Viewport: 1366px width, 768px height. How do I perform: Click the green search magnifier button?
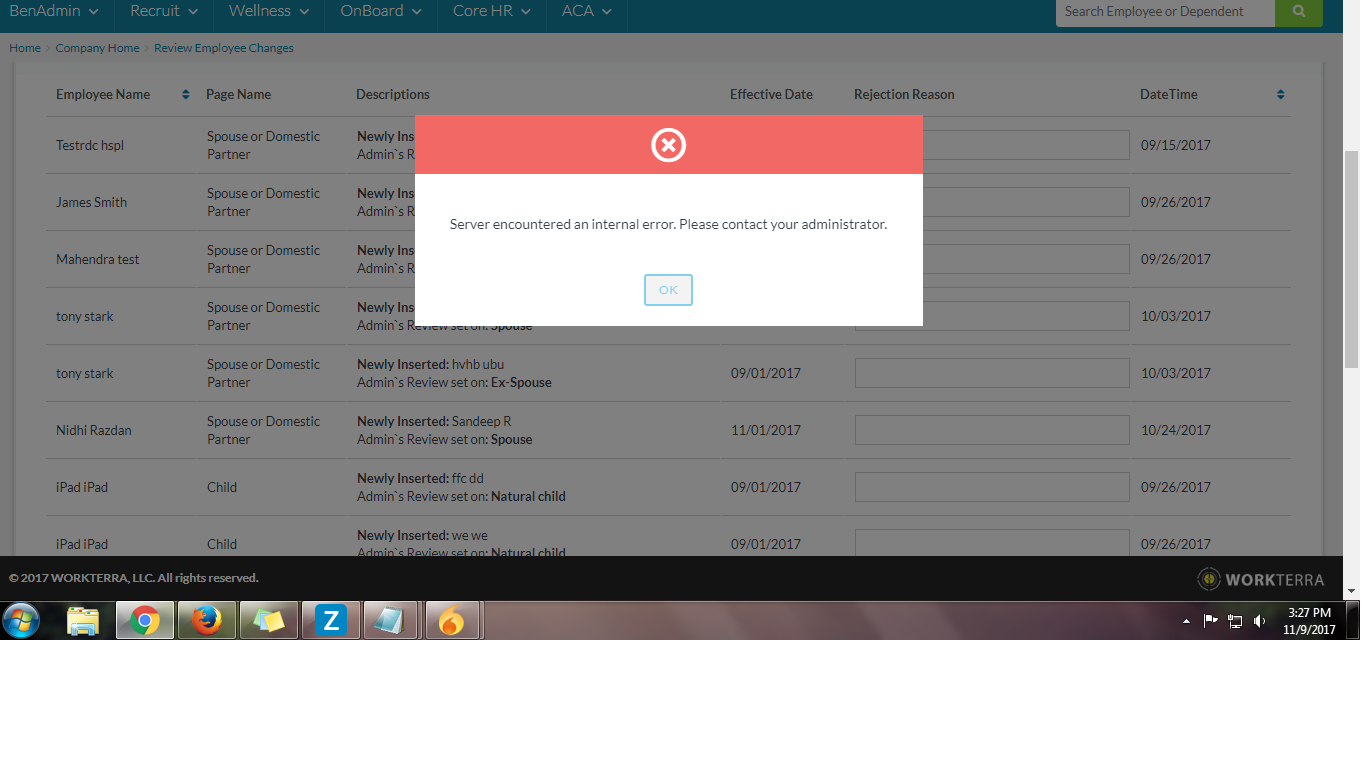(1299, 12)
